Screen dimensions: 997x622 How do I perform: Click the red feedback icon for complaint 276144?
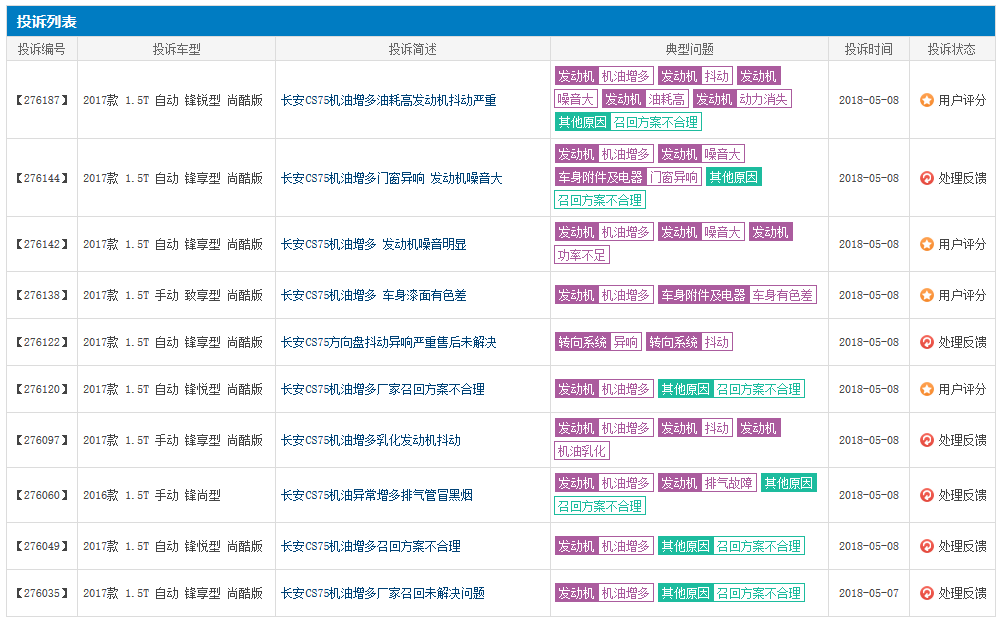pyautogui.click(x=926, y=178)
